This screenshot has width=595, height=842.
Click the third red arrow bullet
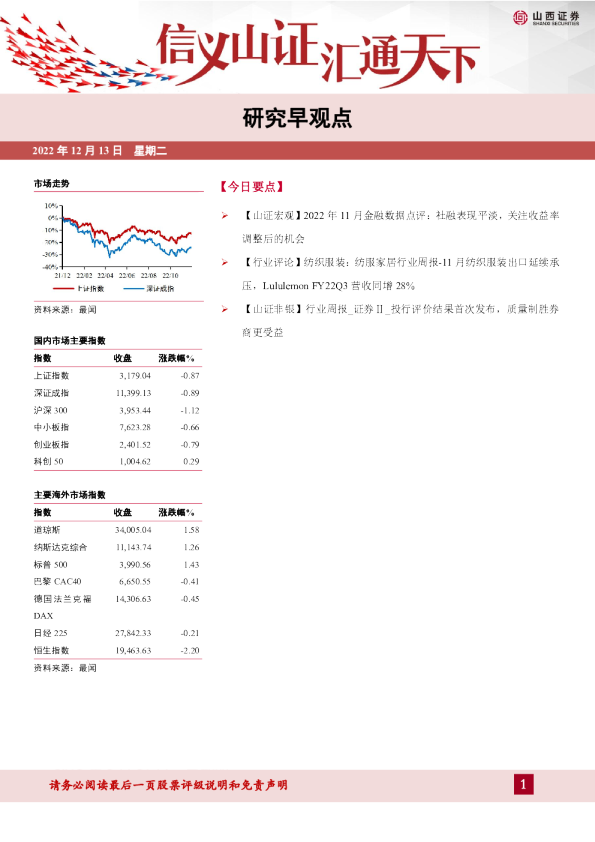(x=225, y=309)
